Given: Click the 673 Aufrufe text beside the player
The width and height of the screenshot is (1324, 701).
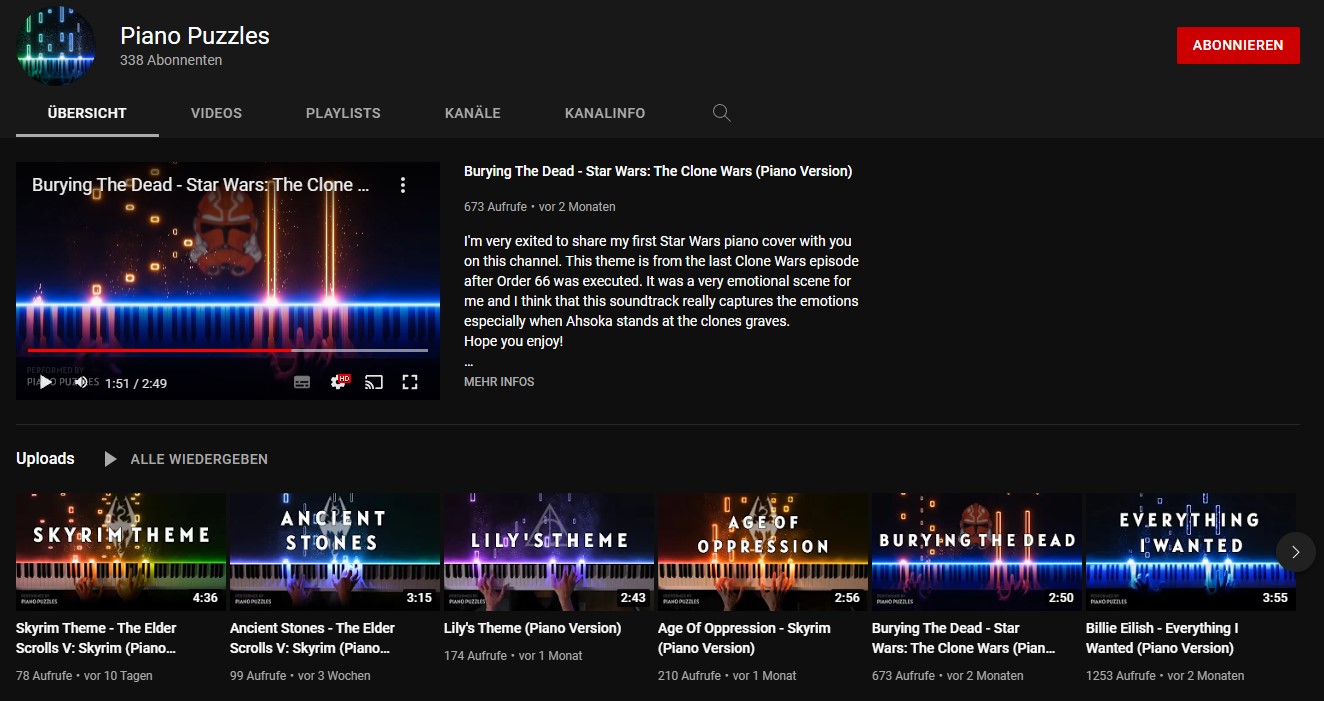Looking at the screenshot, I should tap(497, 207).
